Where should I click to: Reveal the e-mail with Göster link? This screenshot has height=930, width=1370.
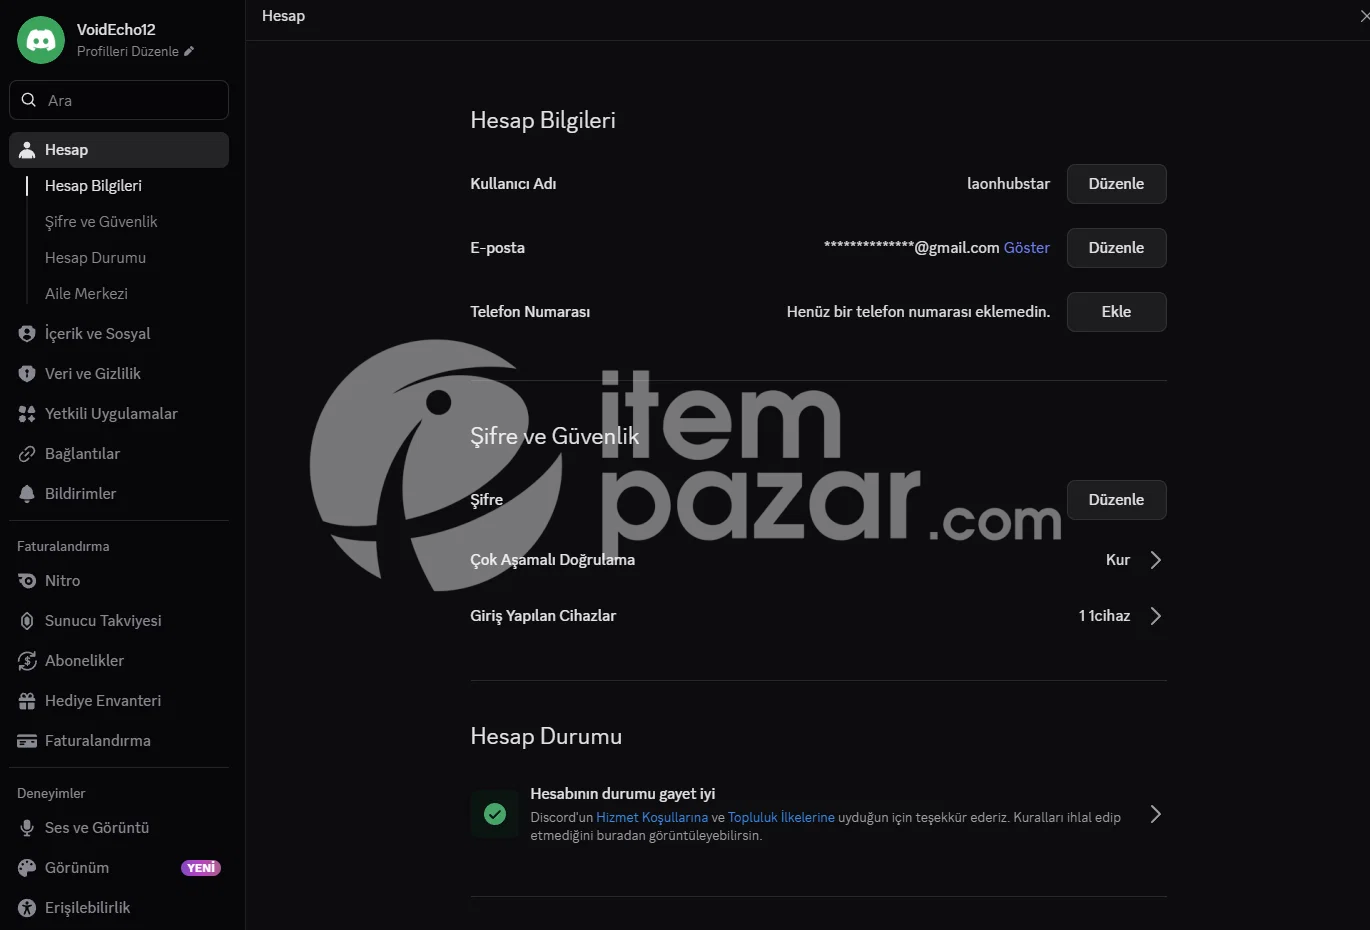point(1026,248)
